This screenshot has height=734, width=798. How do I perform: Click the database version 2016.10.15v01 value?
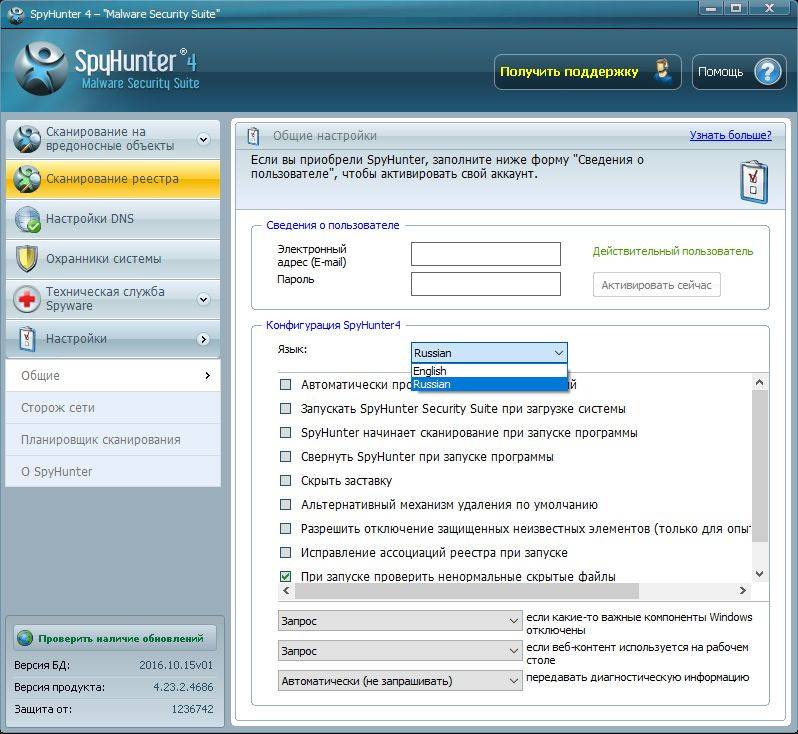tap(176, 665)
